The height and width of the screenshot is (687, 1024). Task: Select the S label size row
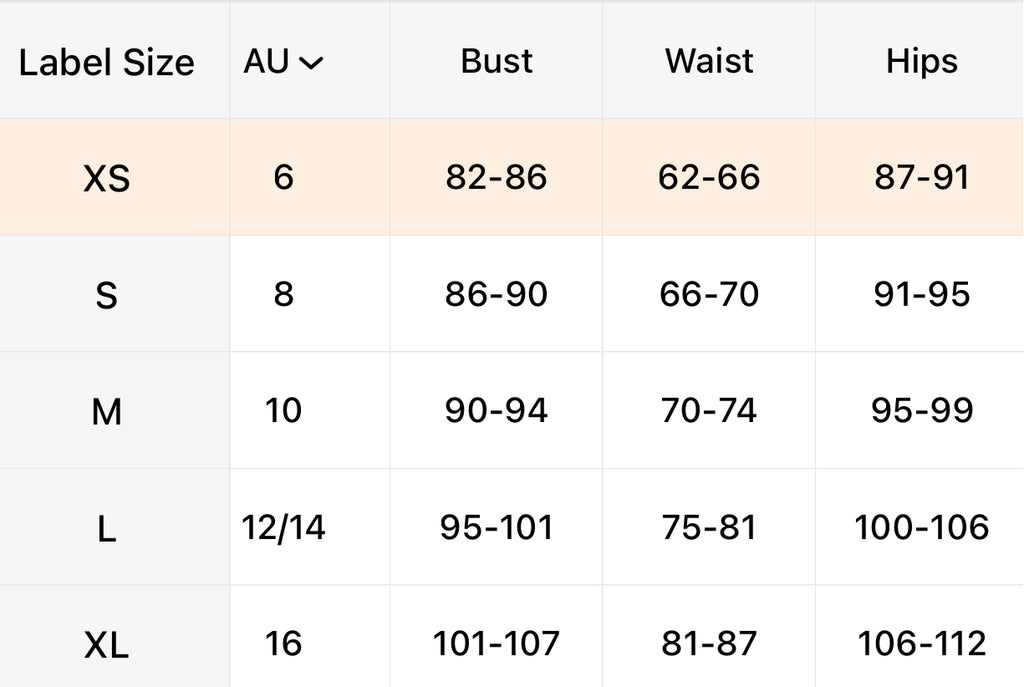pos(106,296)
